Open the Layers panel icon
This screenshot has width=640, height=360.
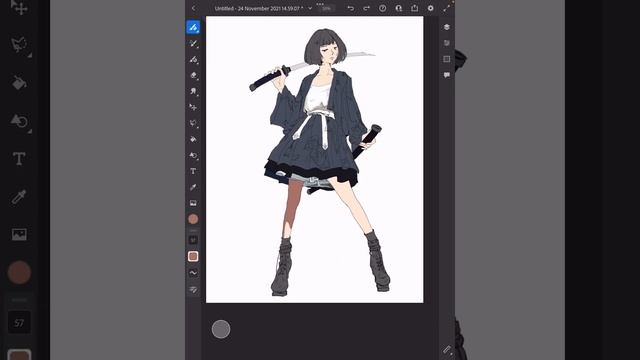click(447, 27)
